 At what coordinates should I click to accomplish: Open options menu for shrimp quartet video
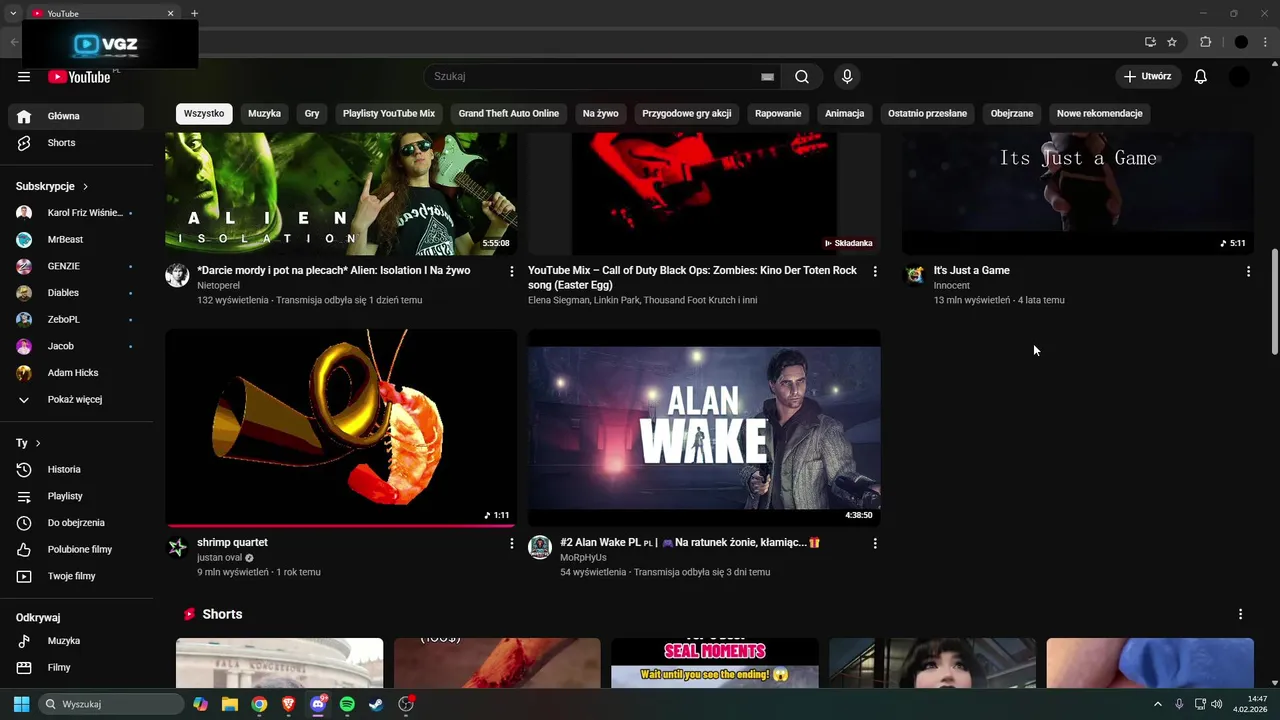click(x=512, y=543)
